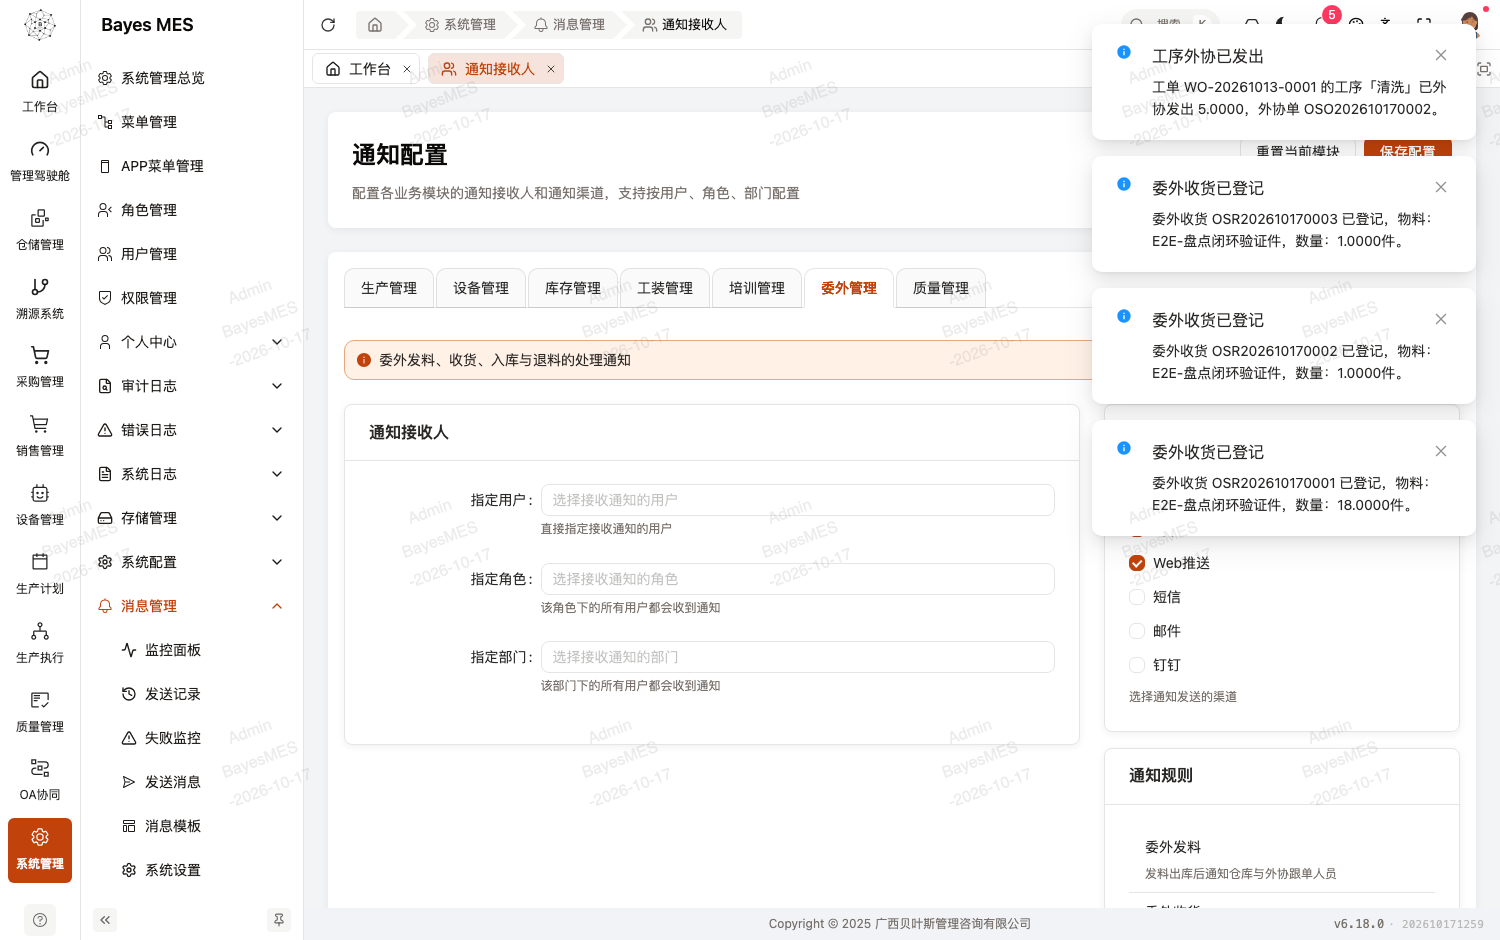Open the 生产执行 module
Image resolution: width=1500 pixels, height=940 pixels.
coord(40,643)
